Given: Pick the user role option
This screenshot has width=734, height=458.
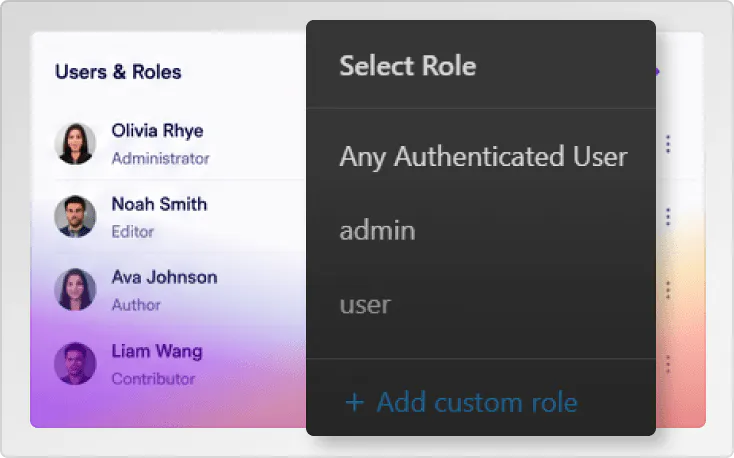Looking at the screenshot, I should click(365, 305).
